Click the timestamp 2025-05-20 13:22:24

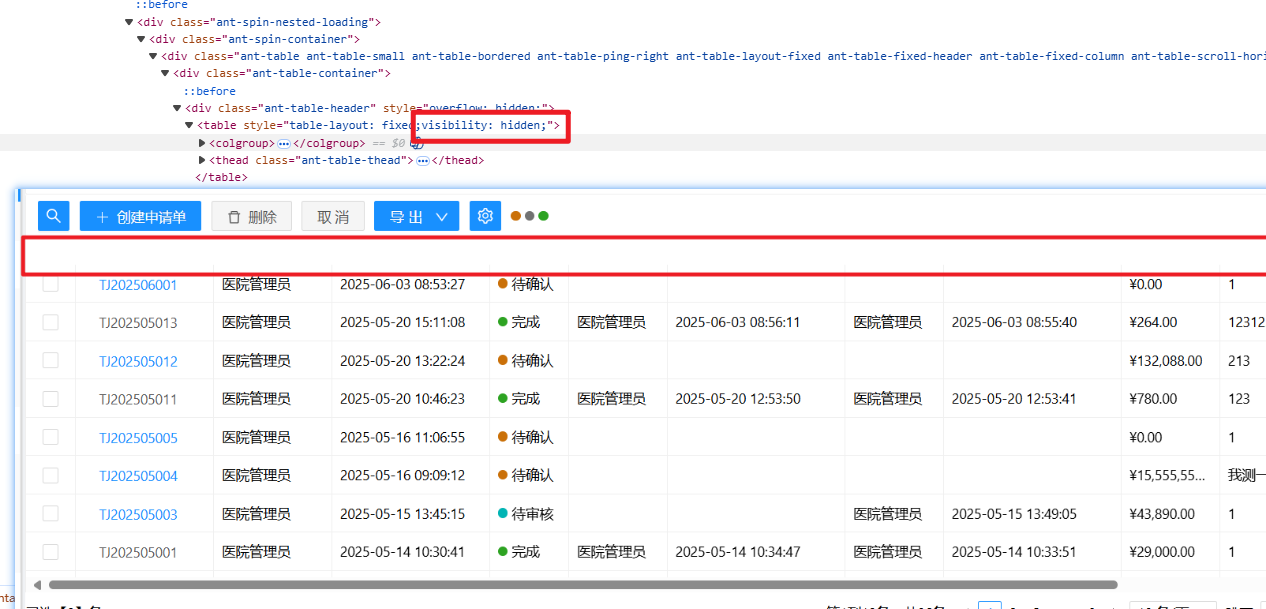[402, 361]
